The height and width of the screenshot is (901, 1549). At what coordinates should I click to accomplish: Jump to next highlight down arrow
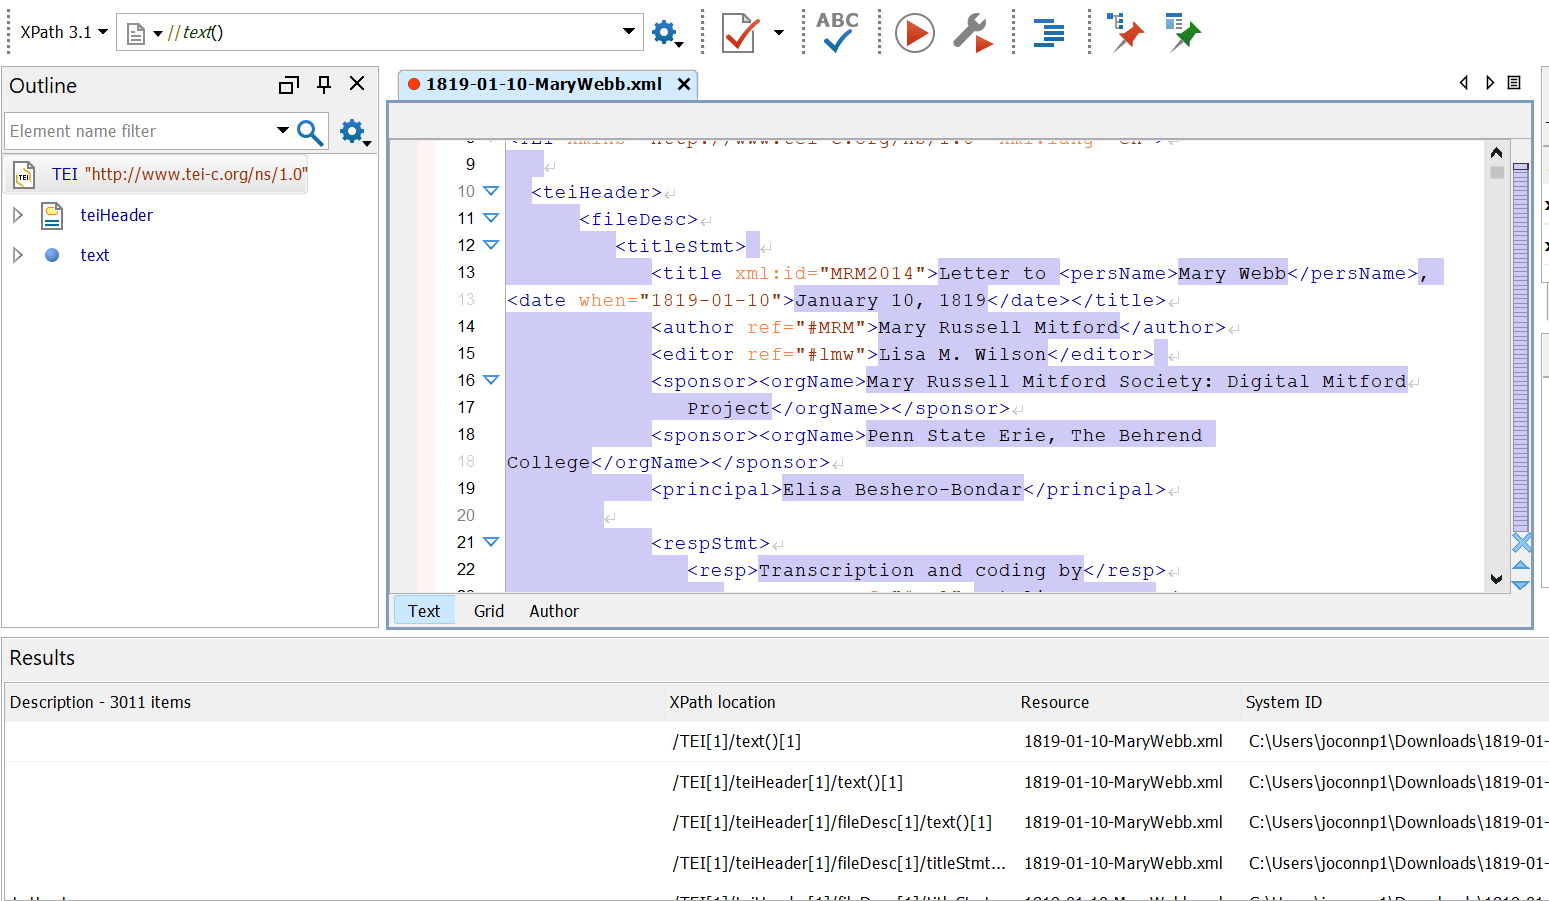click(x=1521, y=584)
